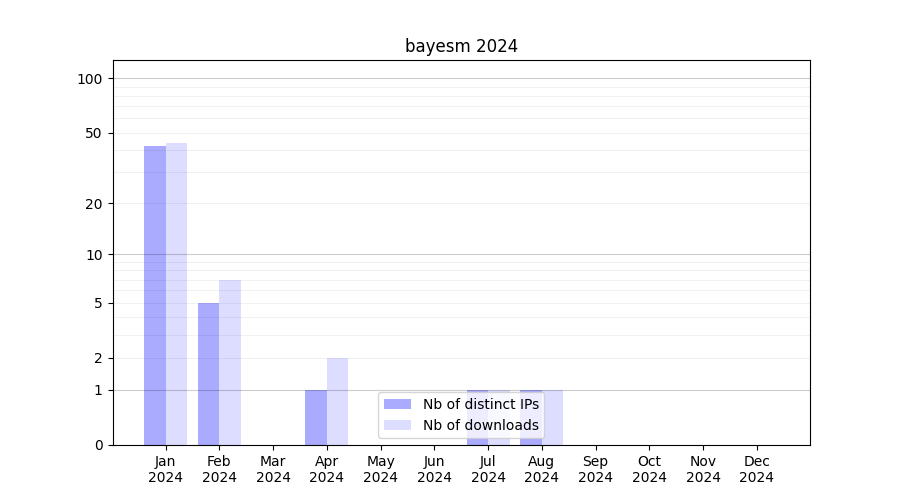Click the 'Mar 2024' x-axis label
Viewport: 900px width, 500px height.
point(273,469)
